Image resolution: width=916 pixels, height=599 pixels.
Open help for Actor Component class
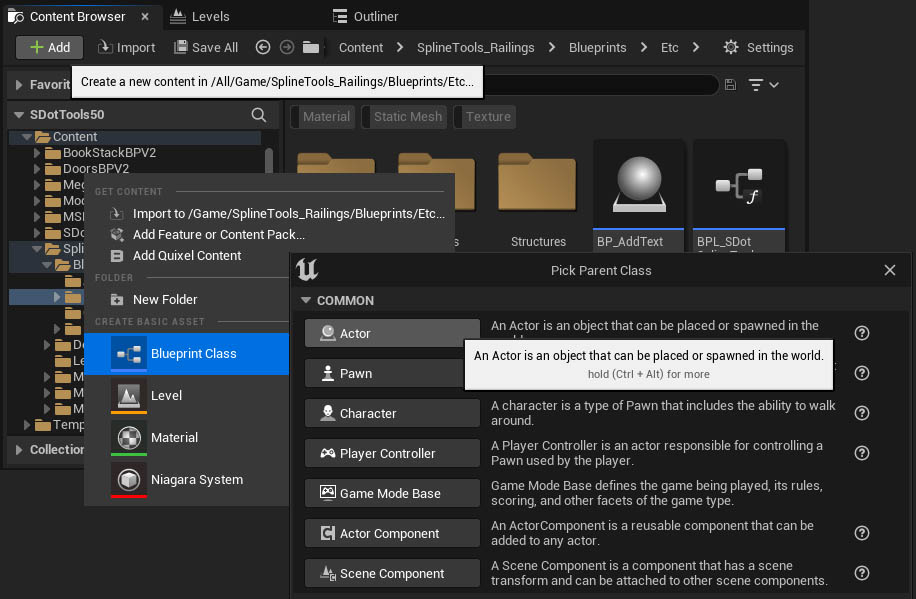point(862,534)
